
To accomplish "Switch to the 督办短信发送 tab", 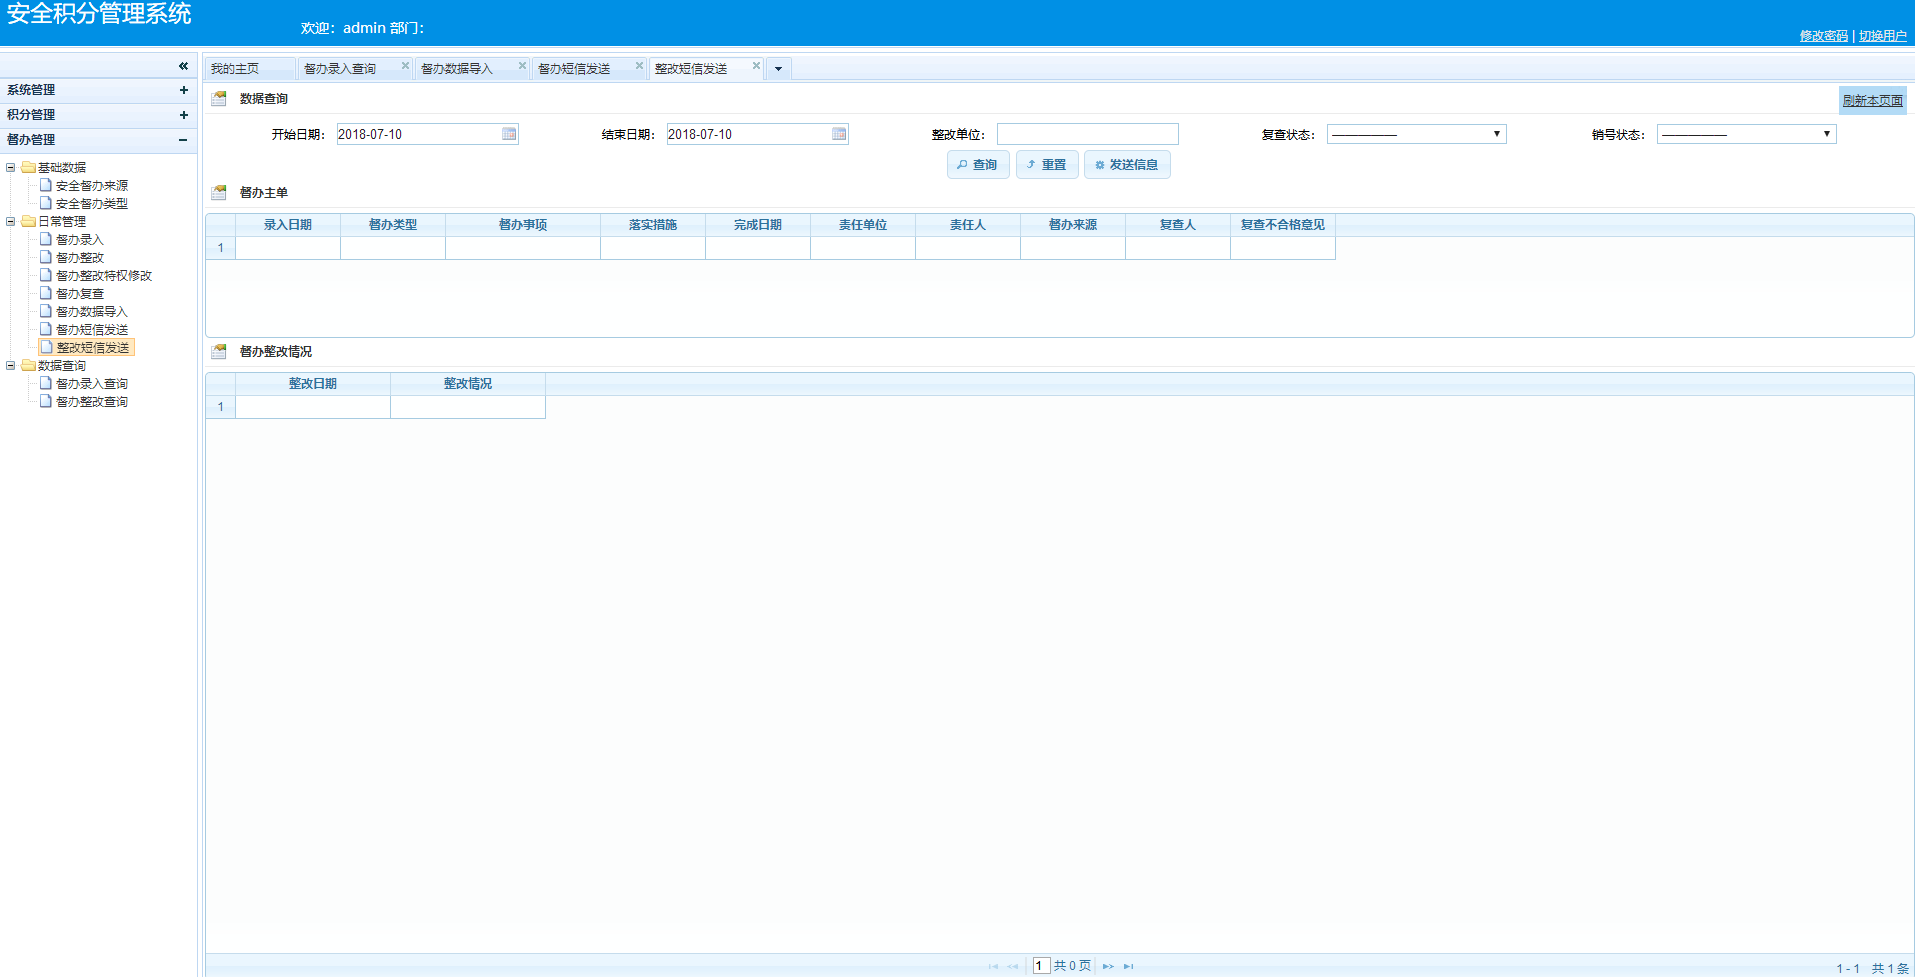I will pyautogui.click(x=574, y=69).
